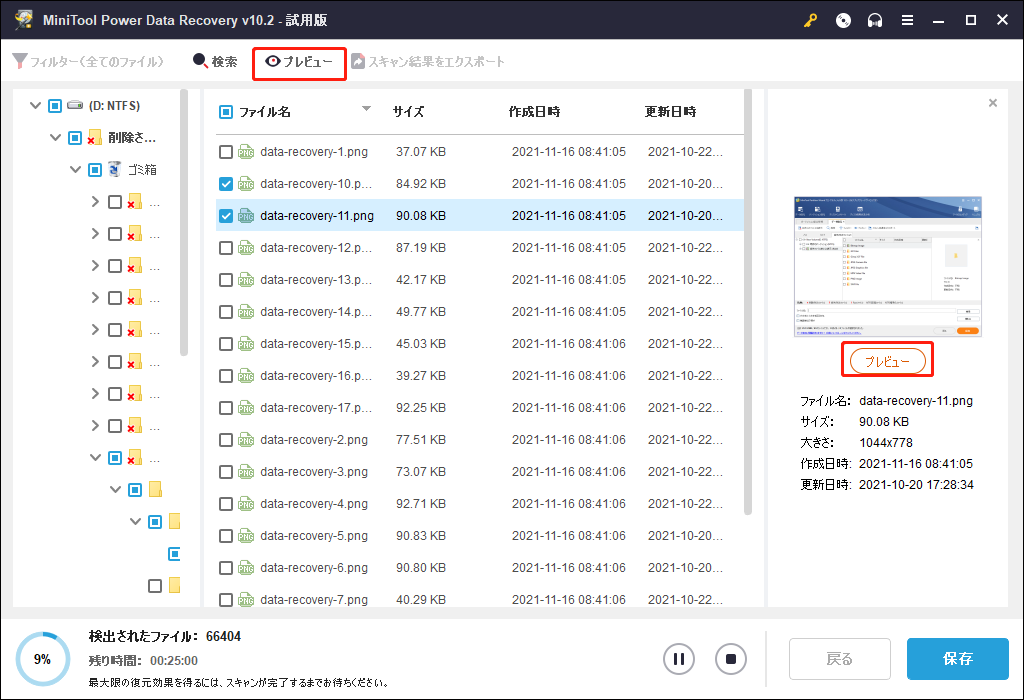Screen dimensions: 1024x700
Task: Toggle the select-all checkbox beside ファイル名
Action: [x=226, y=112]
